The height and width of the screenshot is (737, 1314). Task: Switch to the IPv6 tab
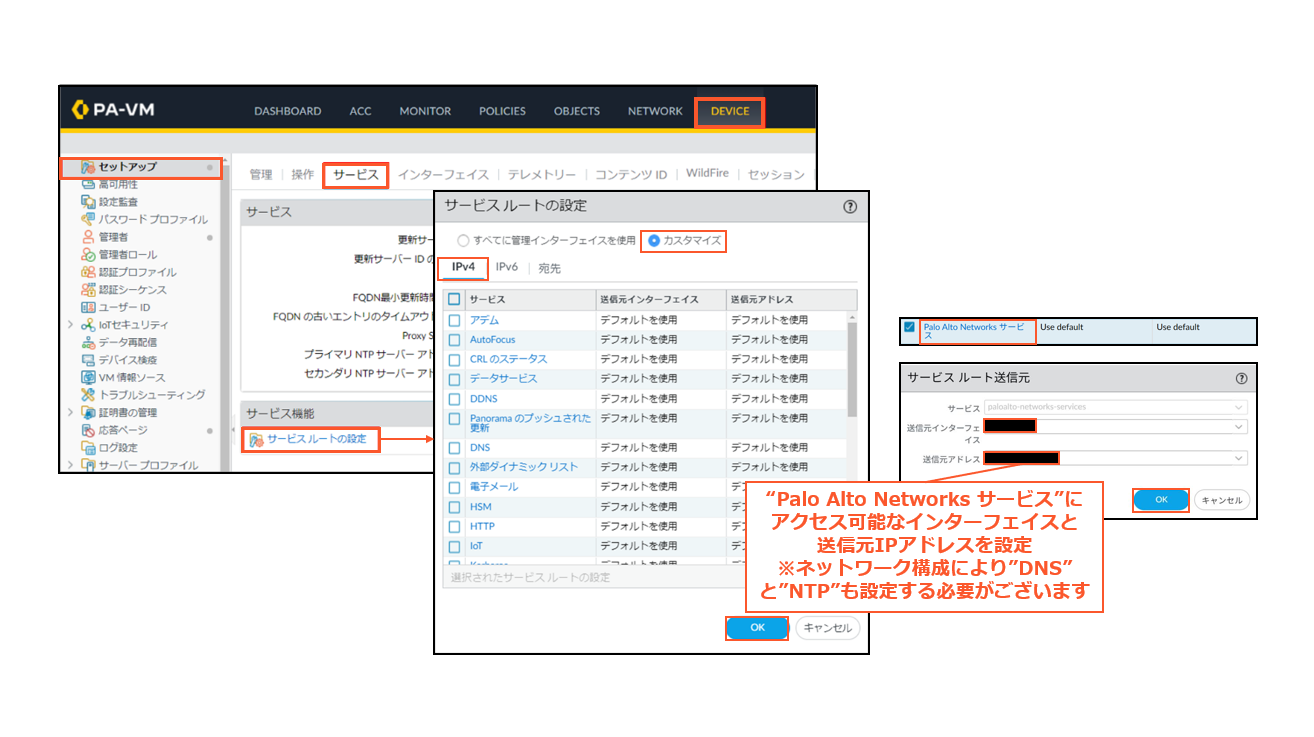tap(507, 268)
